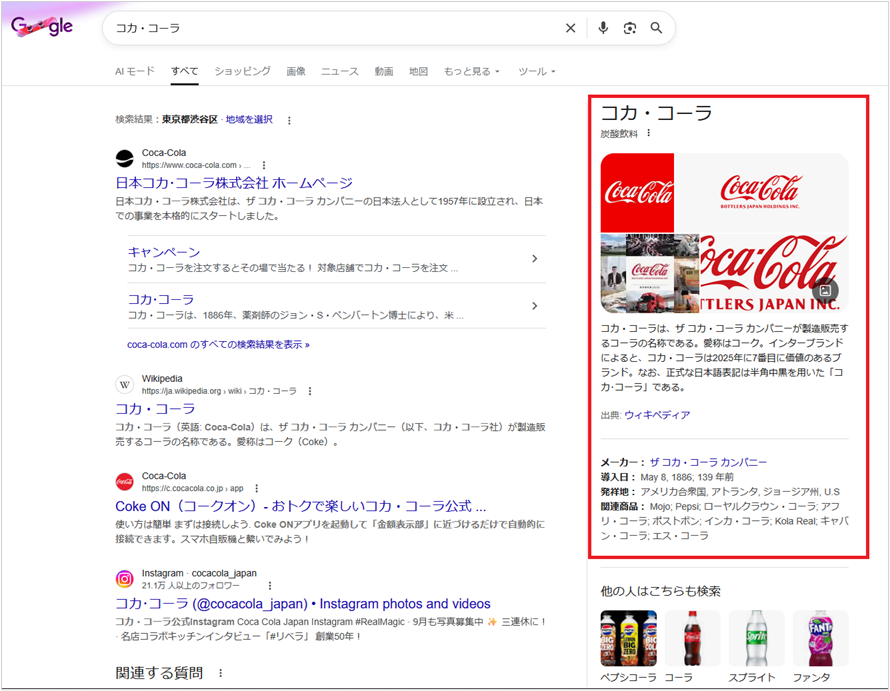The height and width of the screenshot is (691, 890).
Task: Select the スプライト related search thumbnail
Action: pyautogui.click(x=756, y=640)
